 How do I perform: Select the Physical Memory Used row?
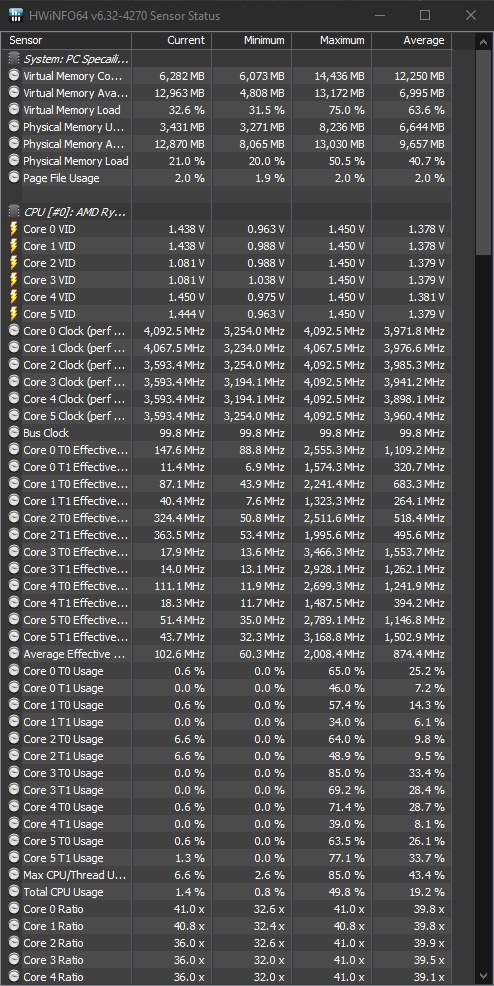click(228, 127)
